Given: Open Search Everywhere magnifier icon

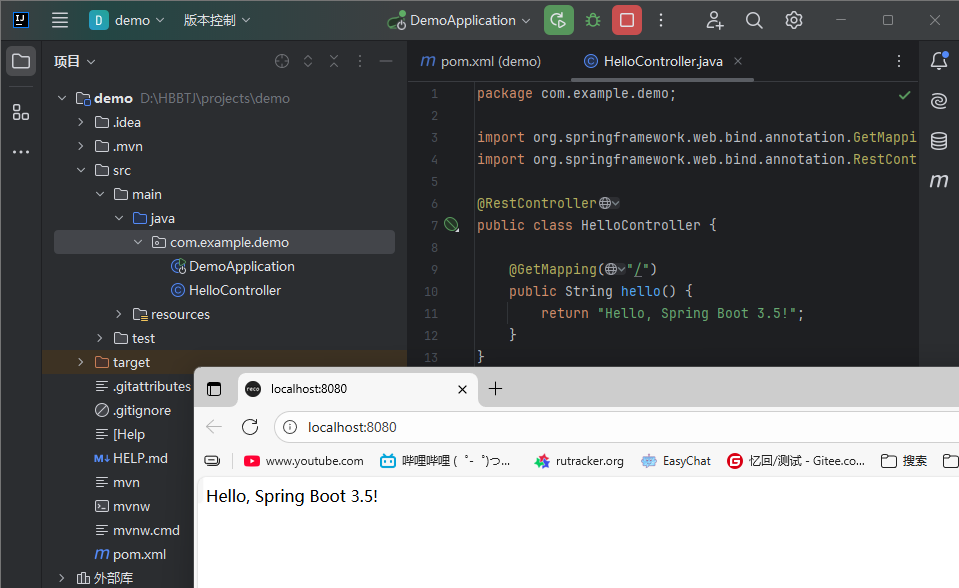Looking at the screenshot, I should point(754,20).
